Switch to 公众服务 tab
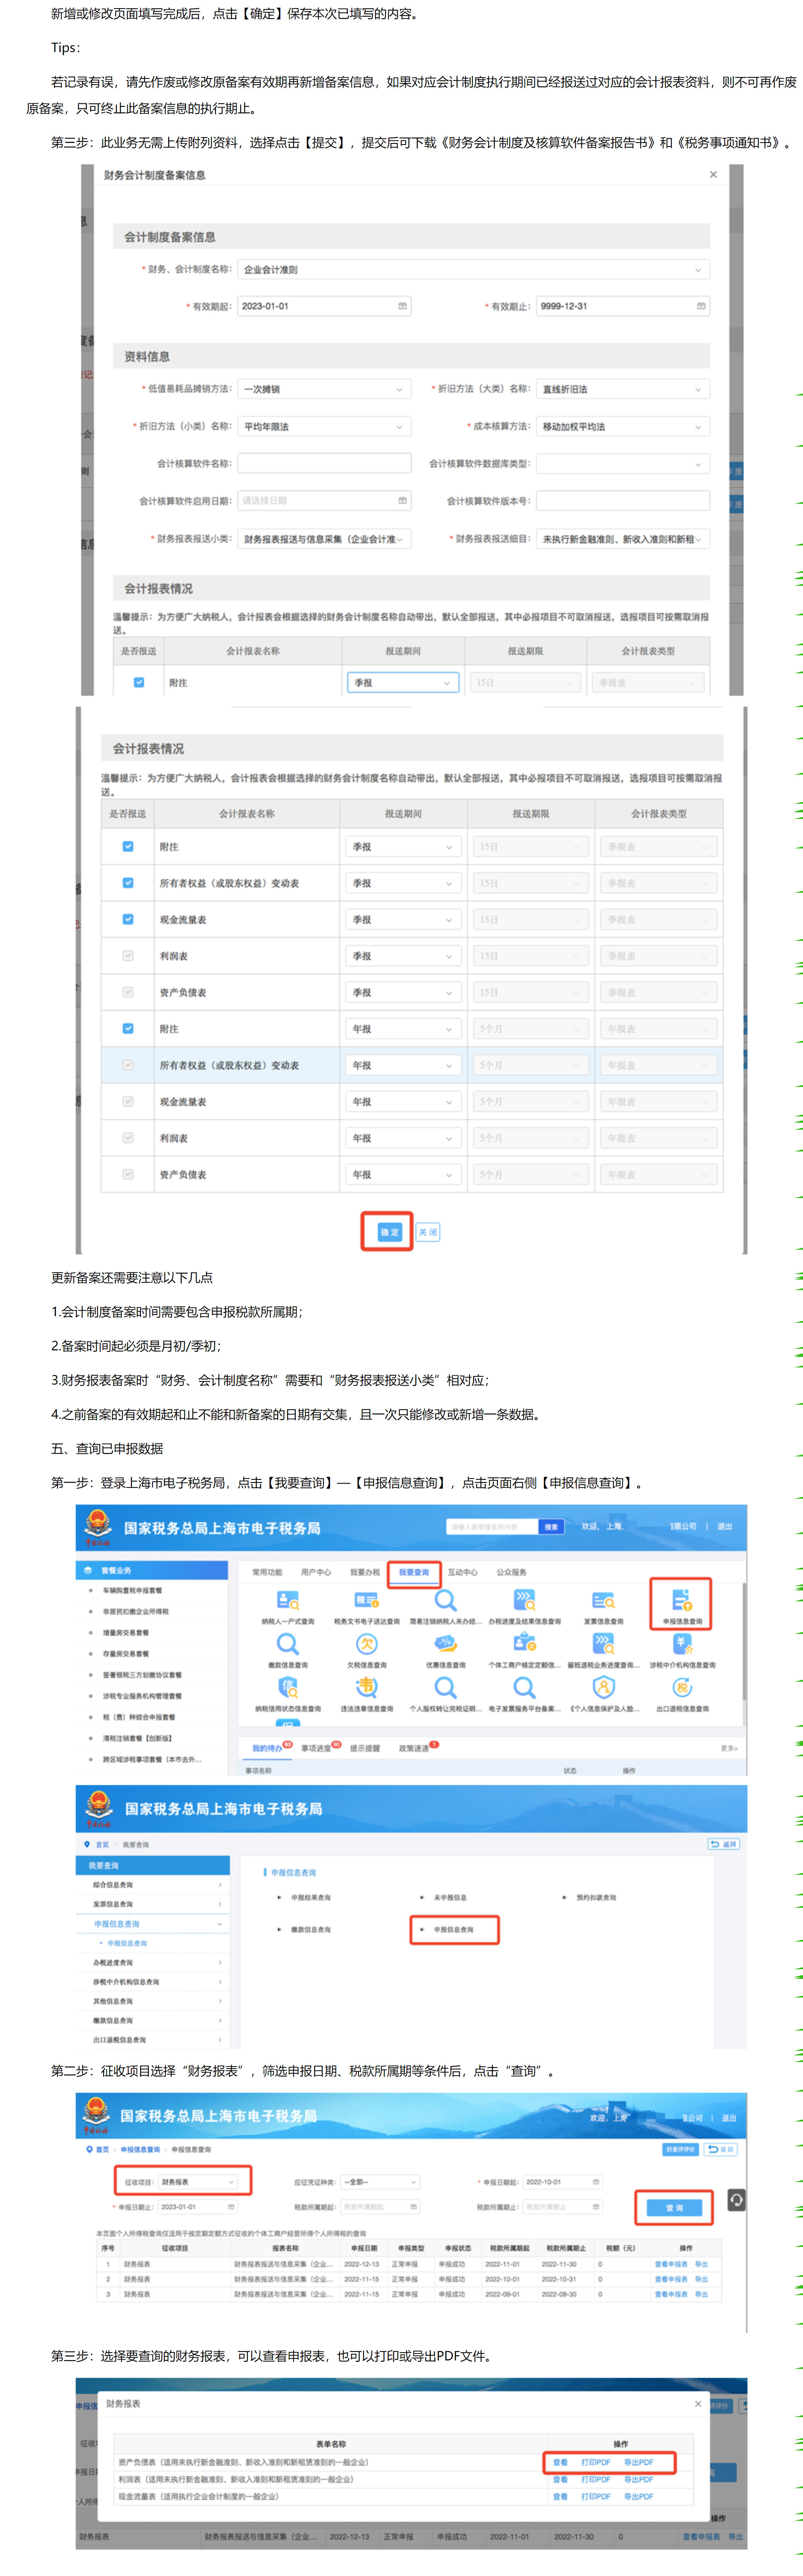The width and height of the screenshot is (803, 2576). 512,1573
